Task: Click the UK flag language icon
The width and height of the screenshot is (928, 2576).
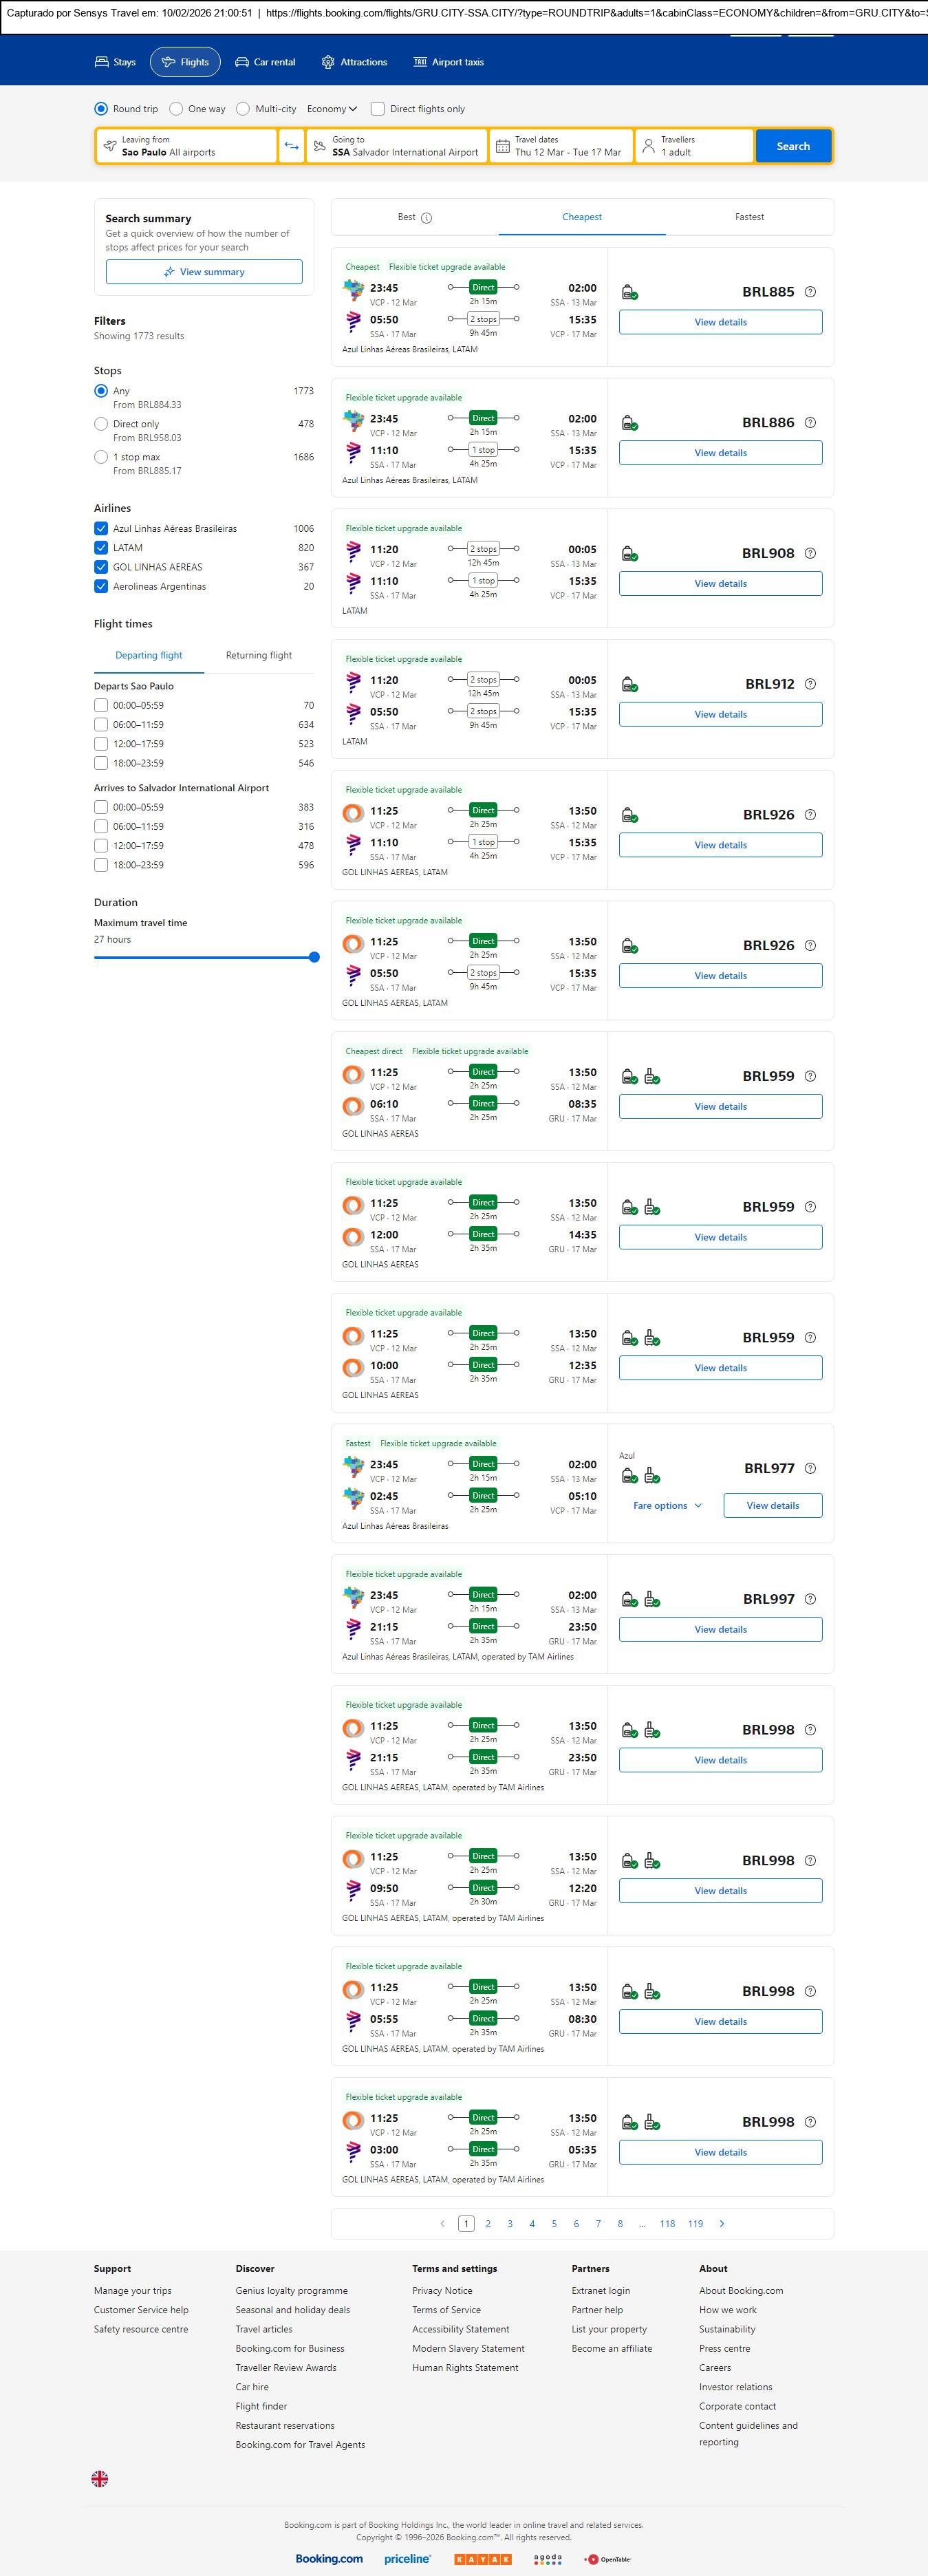Action: click(100, 2477)
